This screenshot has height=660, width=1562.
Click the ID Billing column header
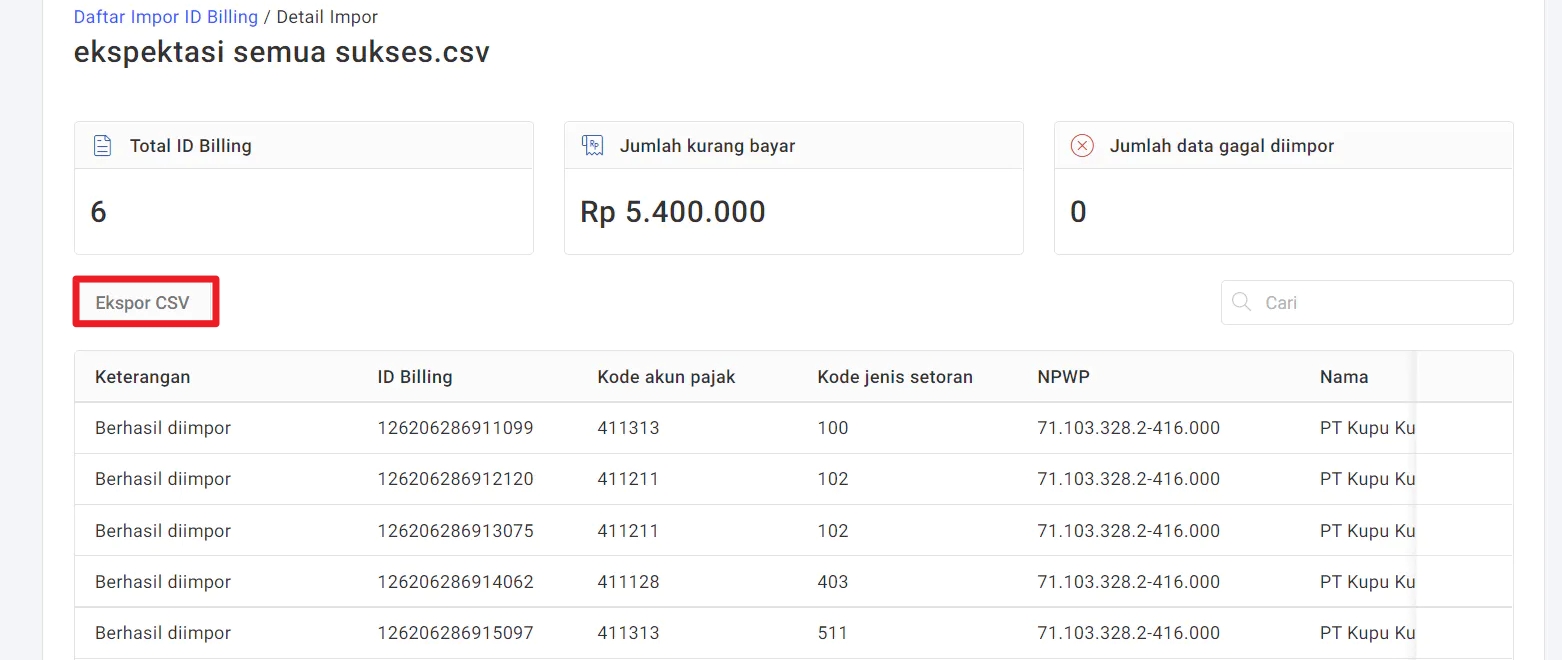point(415,377)
